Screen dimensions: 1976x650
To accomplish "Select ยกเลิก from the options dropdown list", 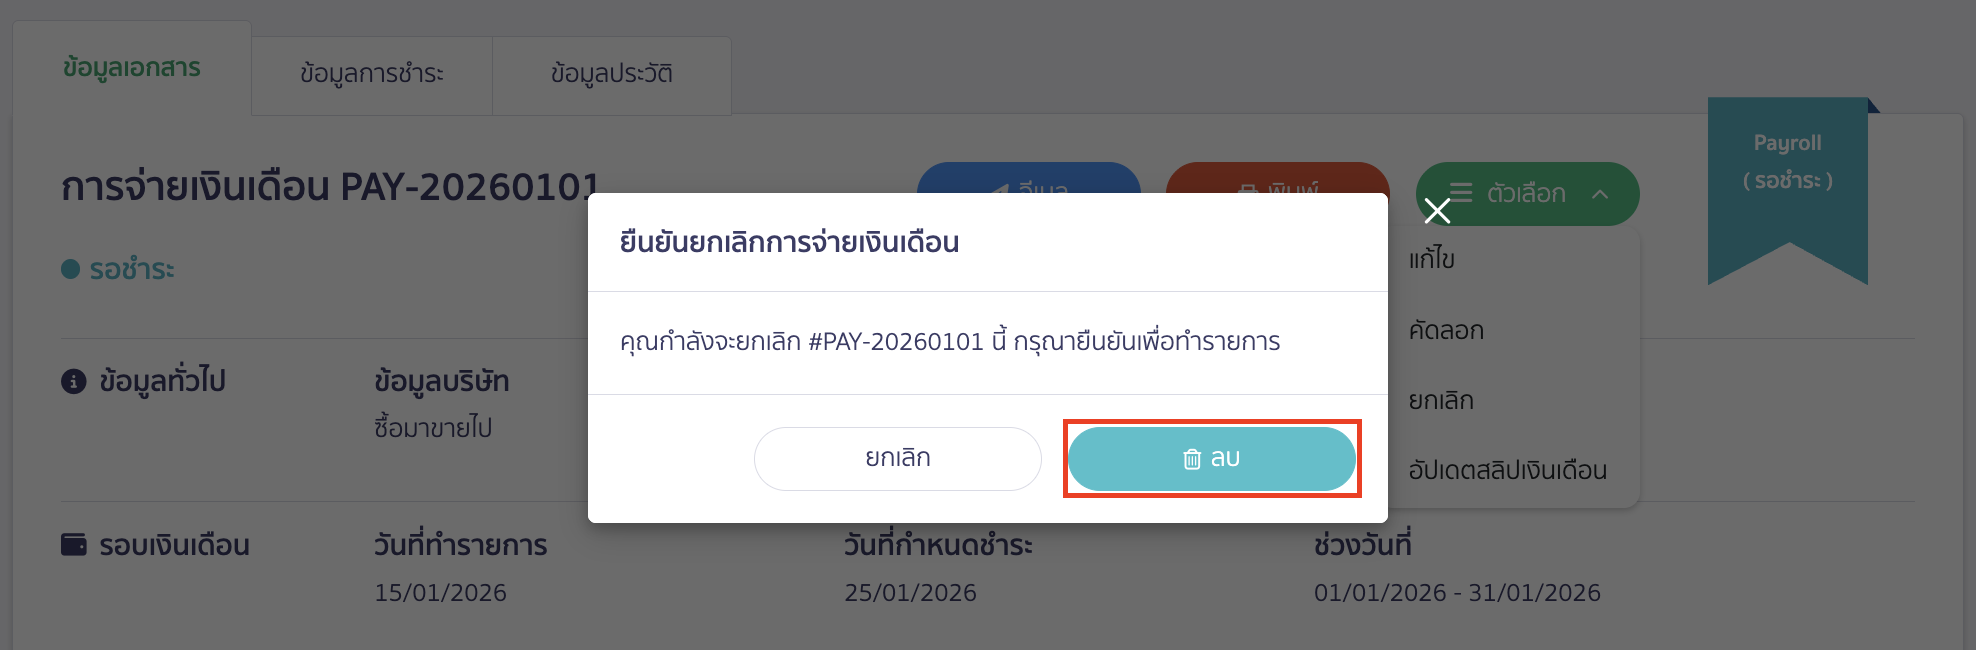I will pos(1441,400).
